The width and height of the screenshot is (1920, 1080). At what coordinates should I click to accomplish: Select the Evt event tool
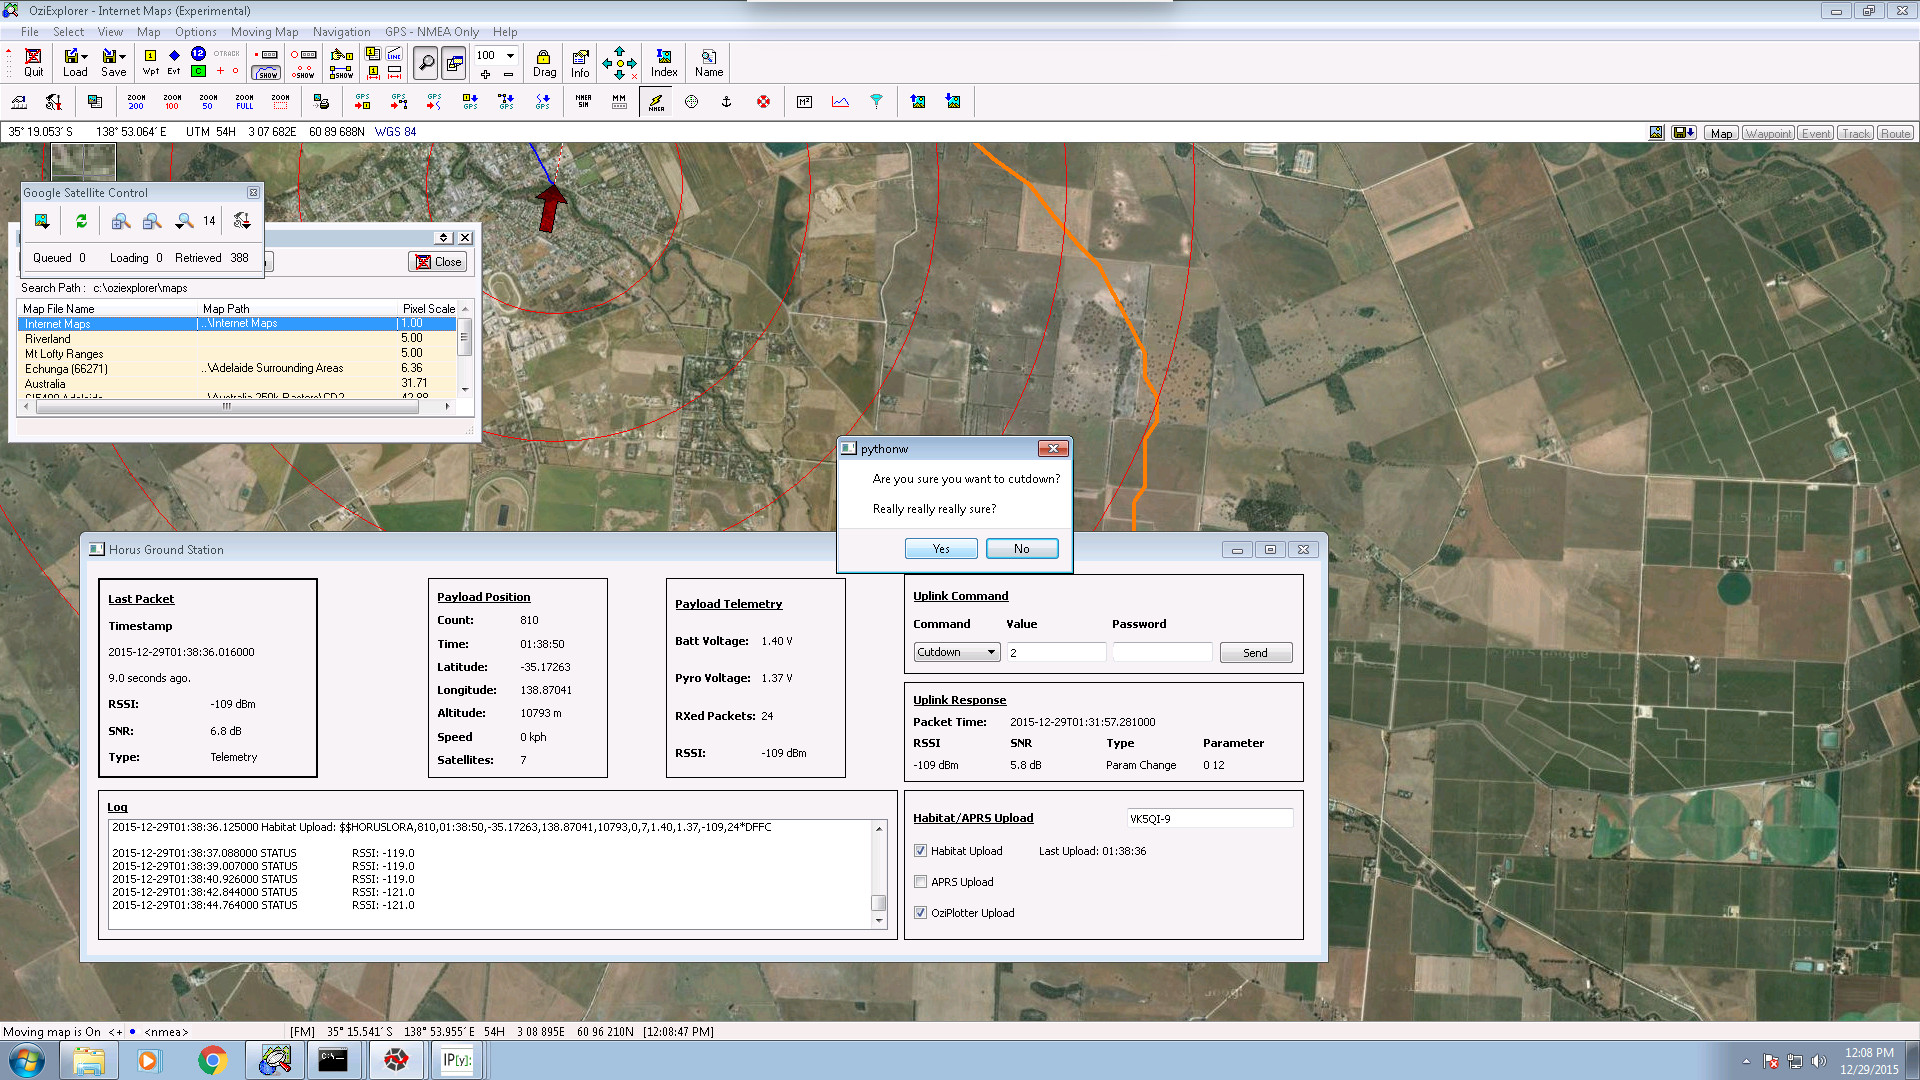click(174, 62)
